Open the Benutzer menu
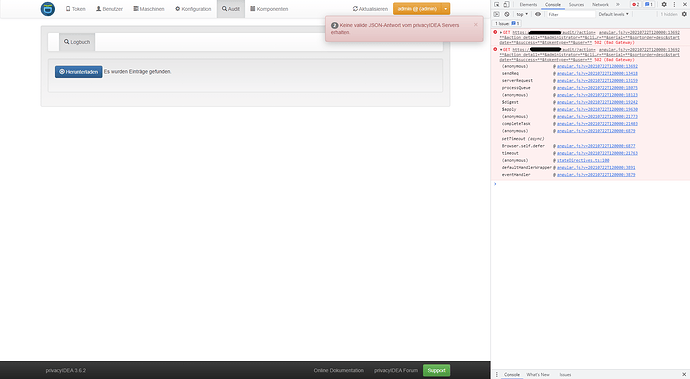Viewport: 690px width, 379px height. point(110,9)
